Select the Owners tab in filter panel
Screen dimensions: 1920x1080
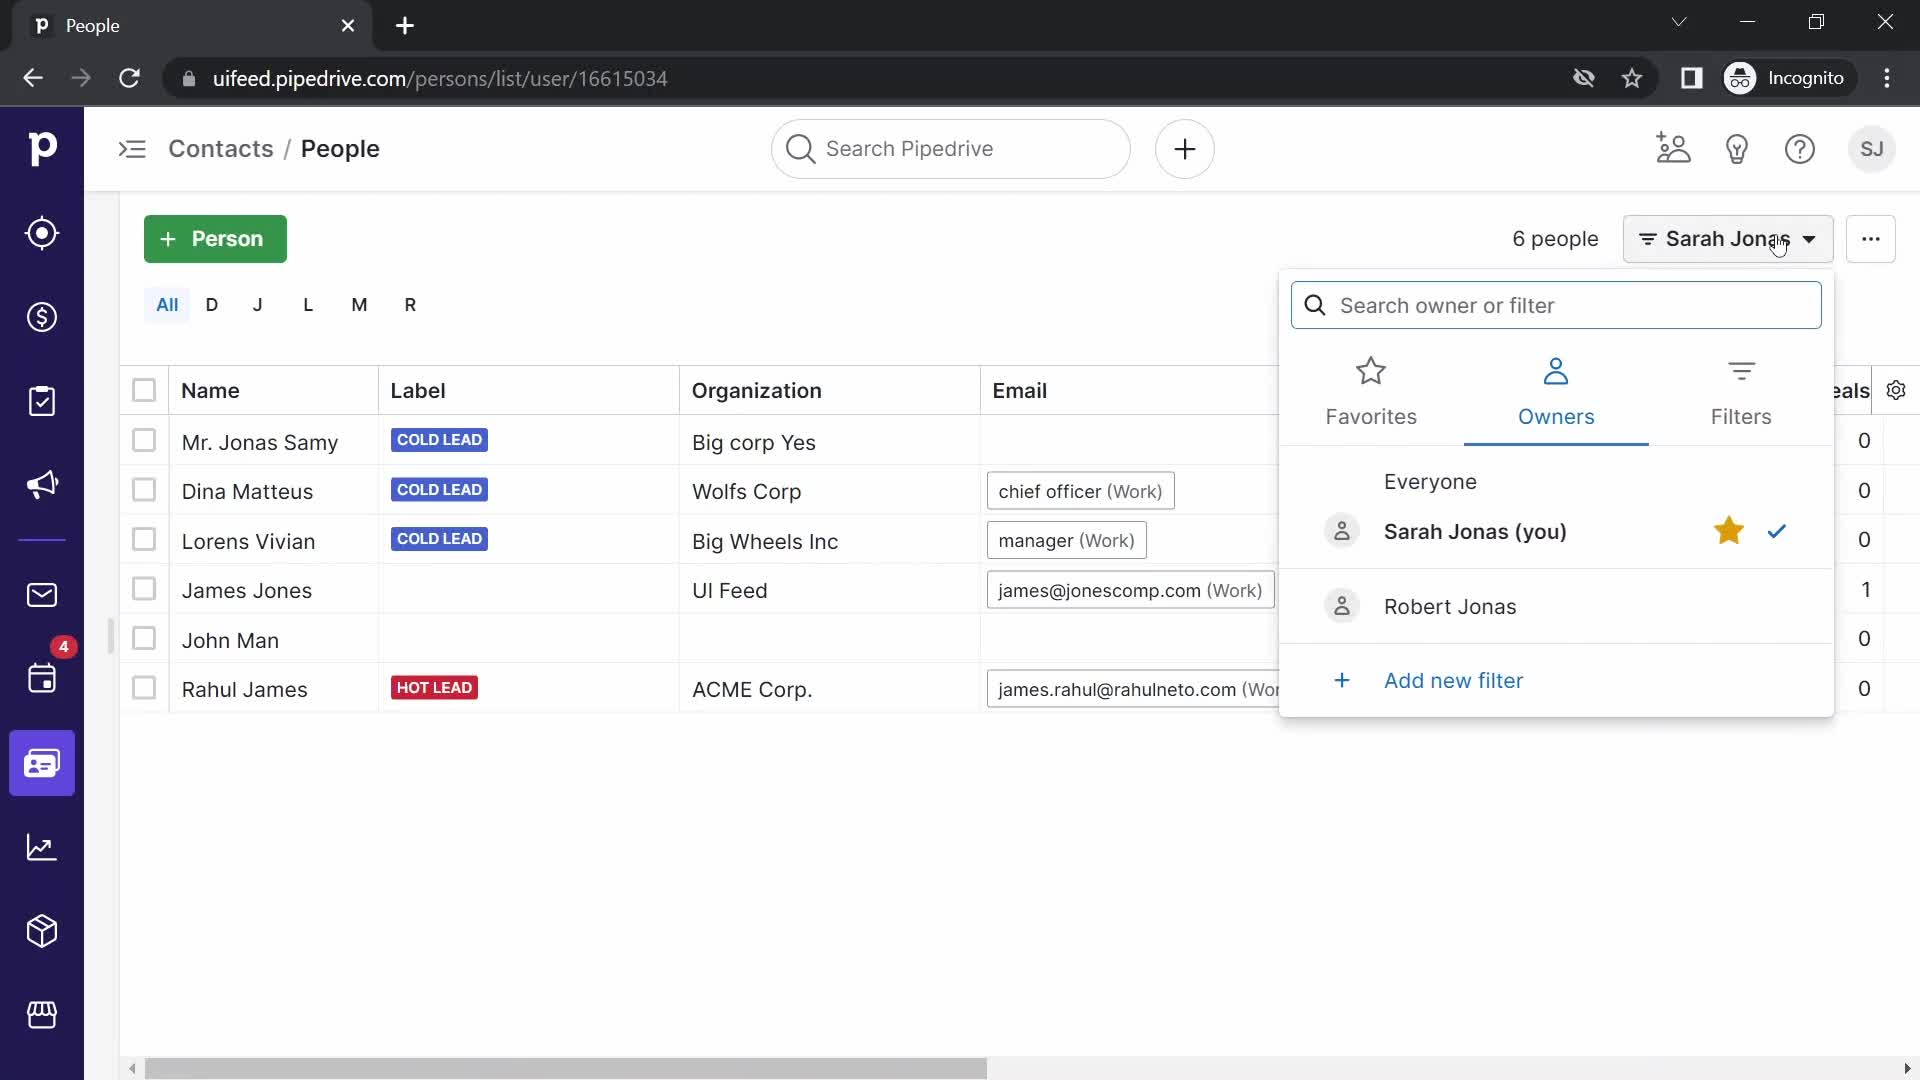click(x=1556, y=389)
